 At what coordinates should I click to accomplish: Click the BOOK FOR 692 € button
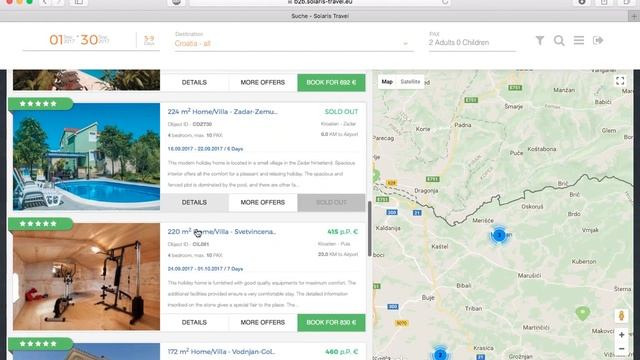[x=331, y=82]
